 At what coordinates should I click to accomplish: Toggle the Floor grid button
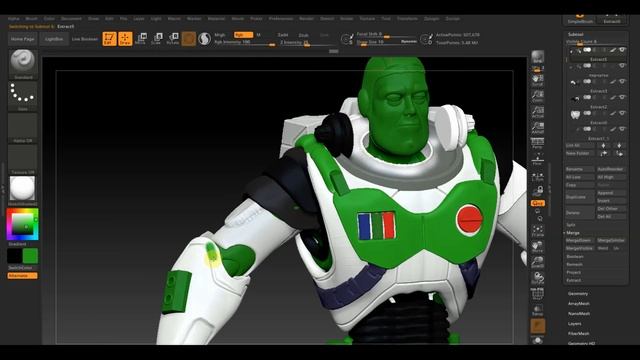click(538, 159)
